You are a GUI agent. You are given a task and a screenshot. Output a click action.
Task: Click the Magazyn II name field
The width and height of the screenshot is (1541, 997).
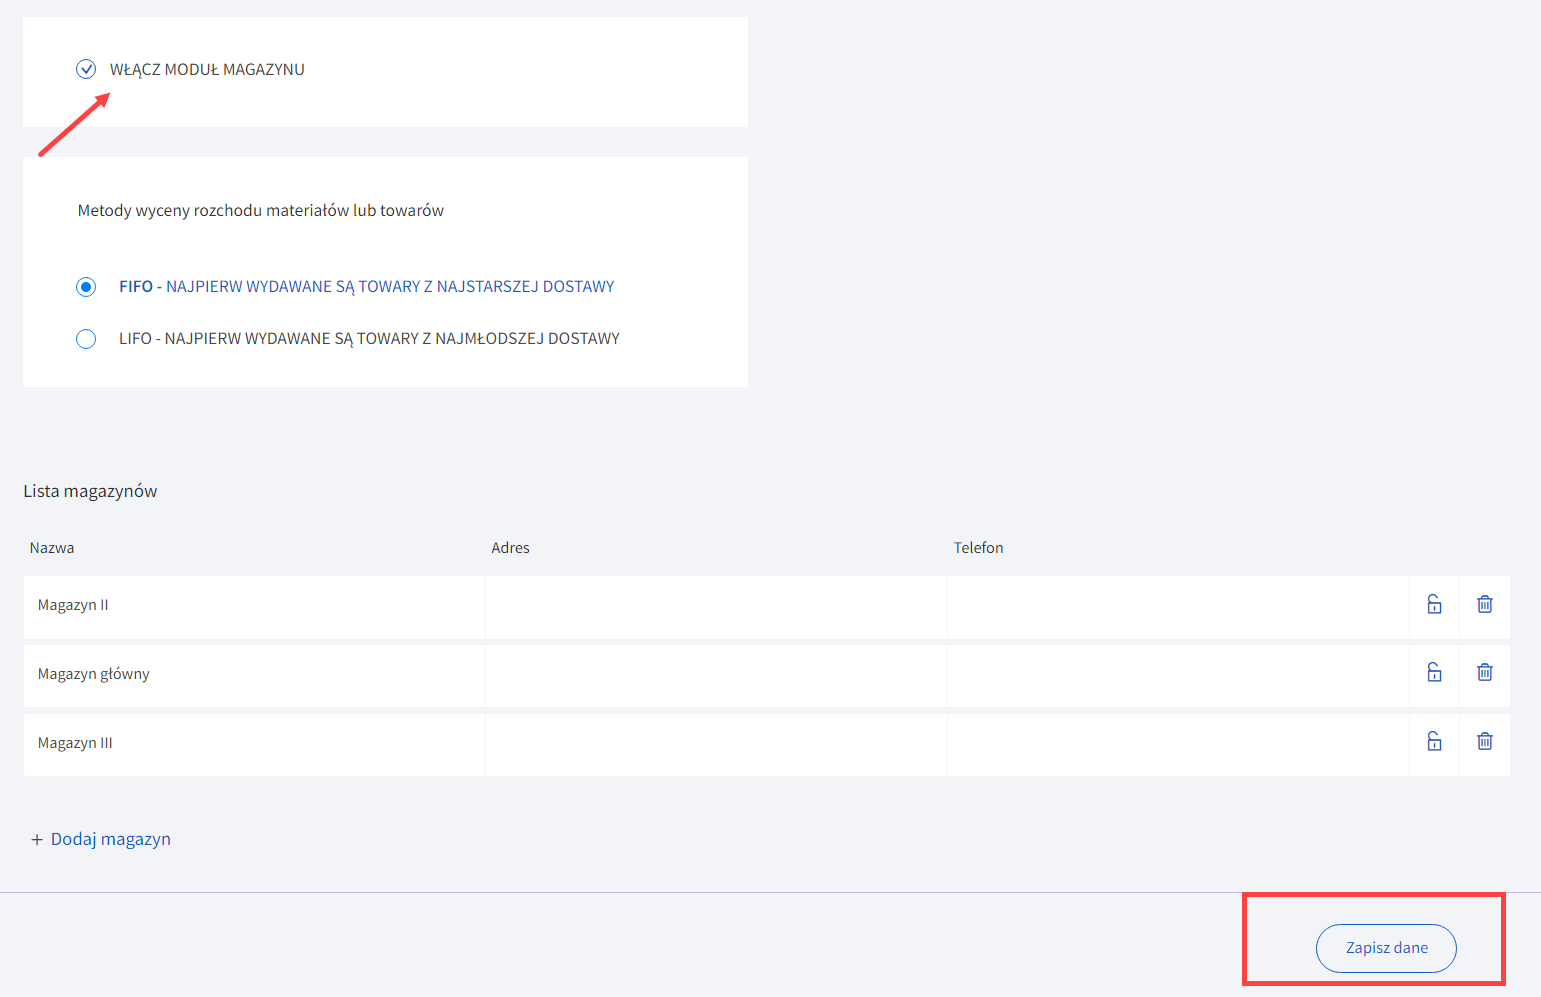[x=254, y=606]
